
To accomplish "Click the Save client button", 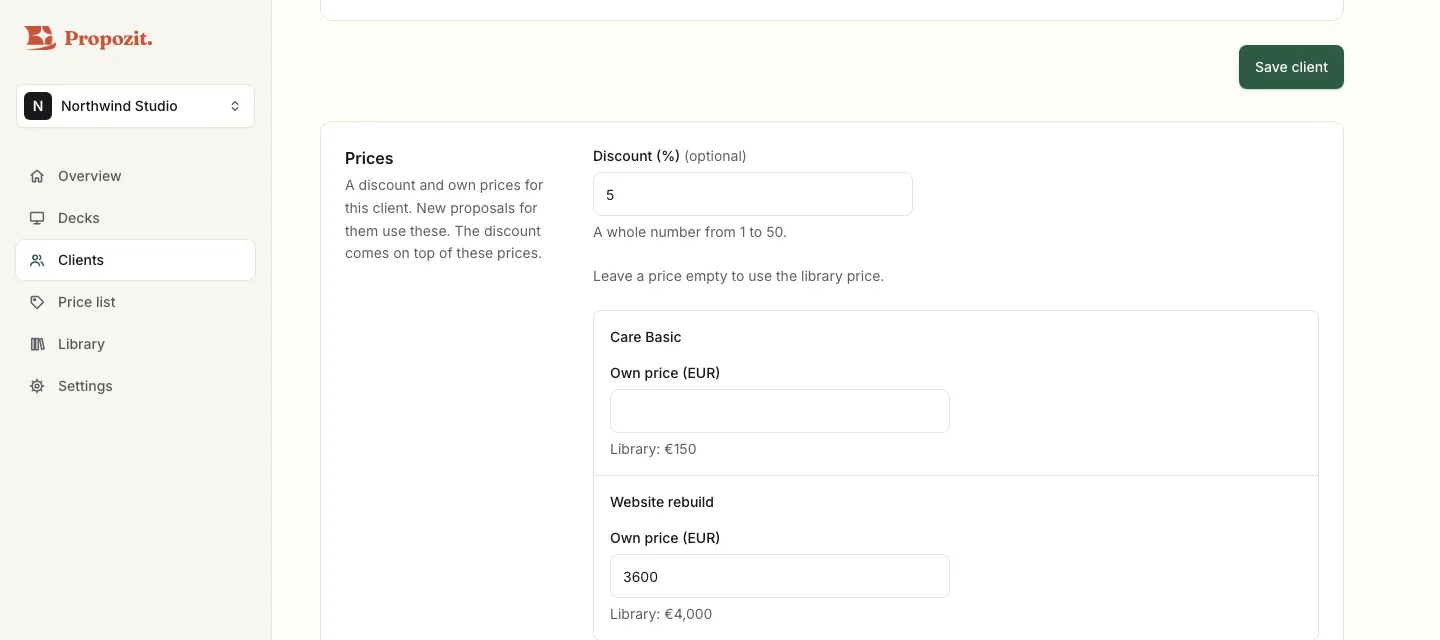I will [1291, 67].
